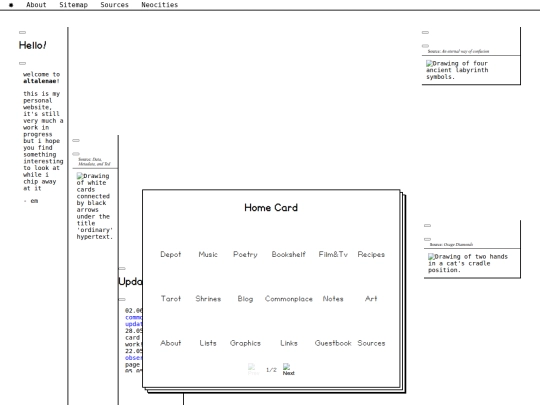
Task: Open Bookshelf on the Home Card
Action: (289, 255)
